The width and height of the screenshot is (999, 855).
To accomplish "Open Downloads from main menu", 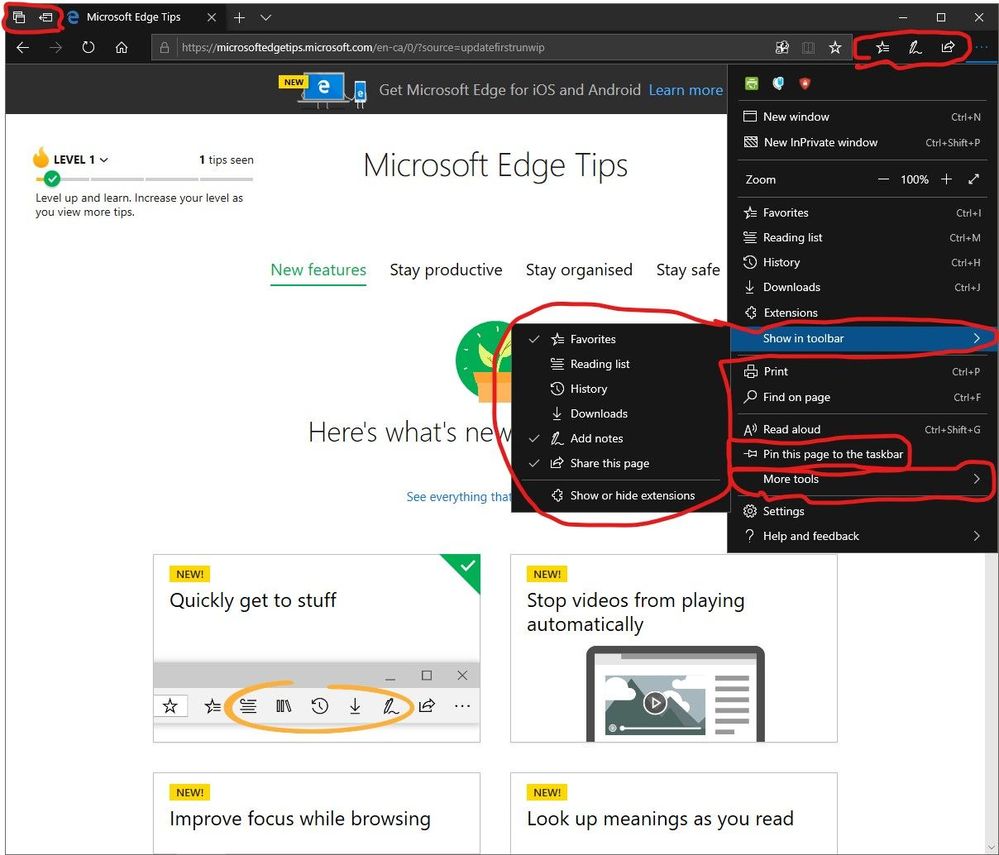I will point(863,287).
